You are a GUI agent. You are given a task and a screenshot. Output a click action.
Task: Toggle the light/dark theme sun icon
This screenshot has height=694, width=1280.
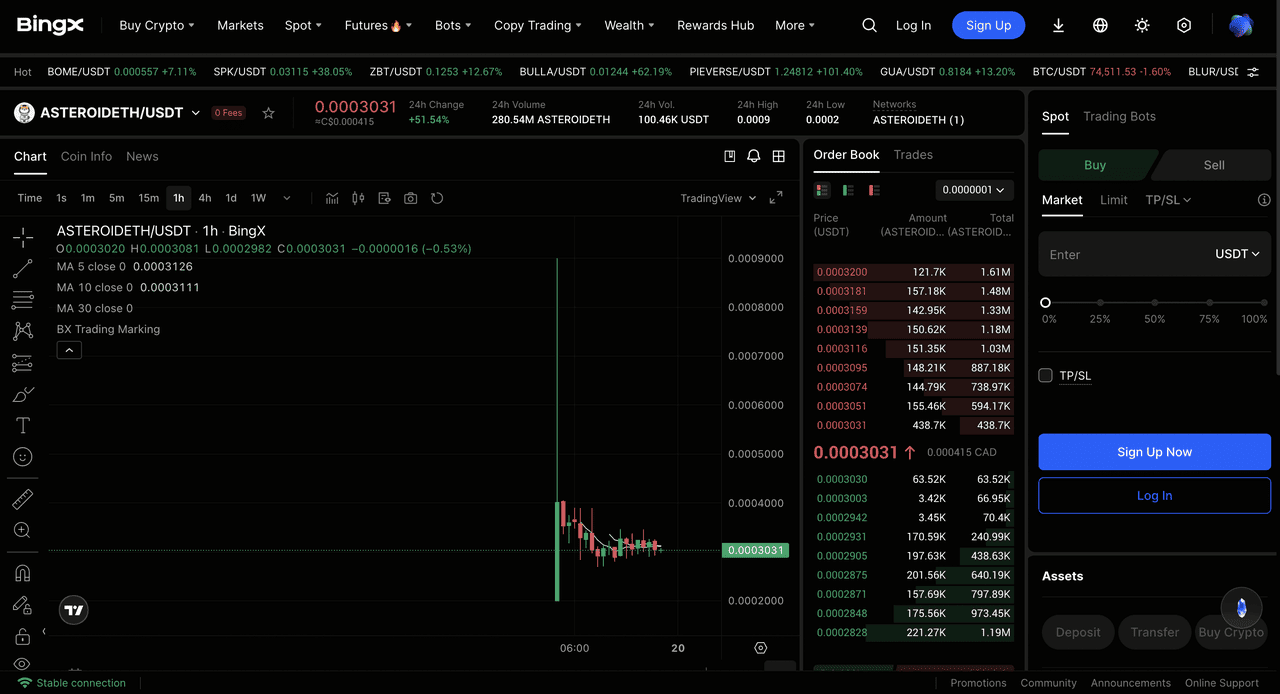pyautogui.click(x=1142, y=25)
